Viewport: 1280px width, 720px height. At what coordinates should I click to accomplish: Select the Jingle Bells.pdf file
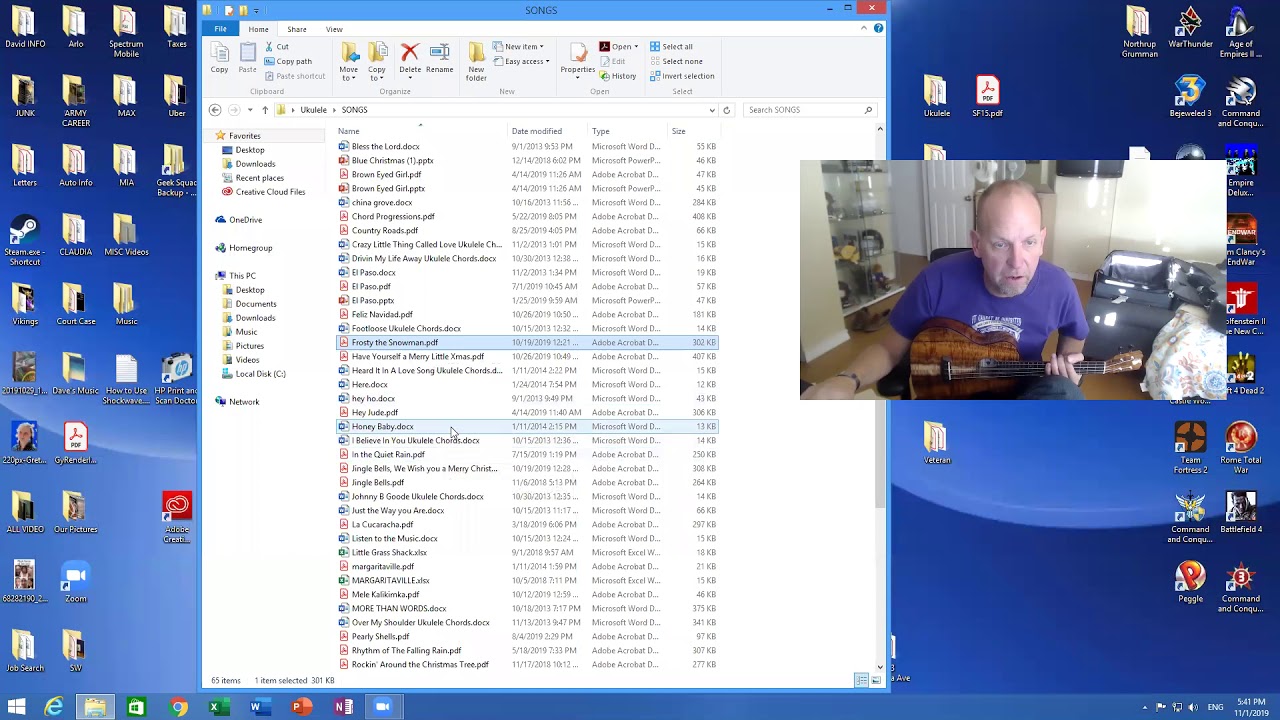click(x=527, y=482)
